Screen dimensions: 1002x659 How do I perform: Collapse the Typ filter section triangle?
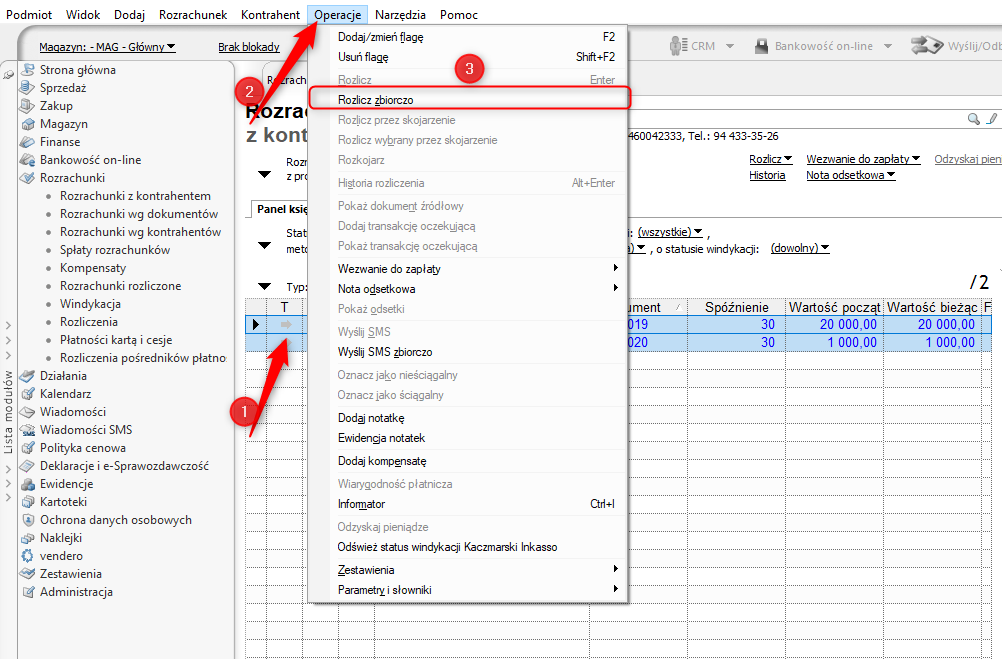pos(265,287)
